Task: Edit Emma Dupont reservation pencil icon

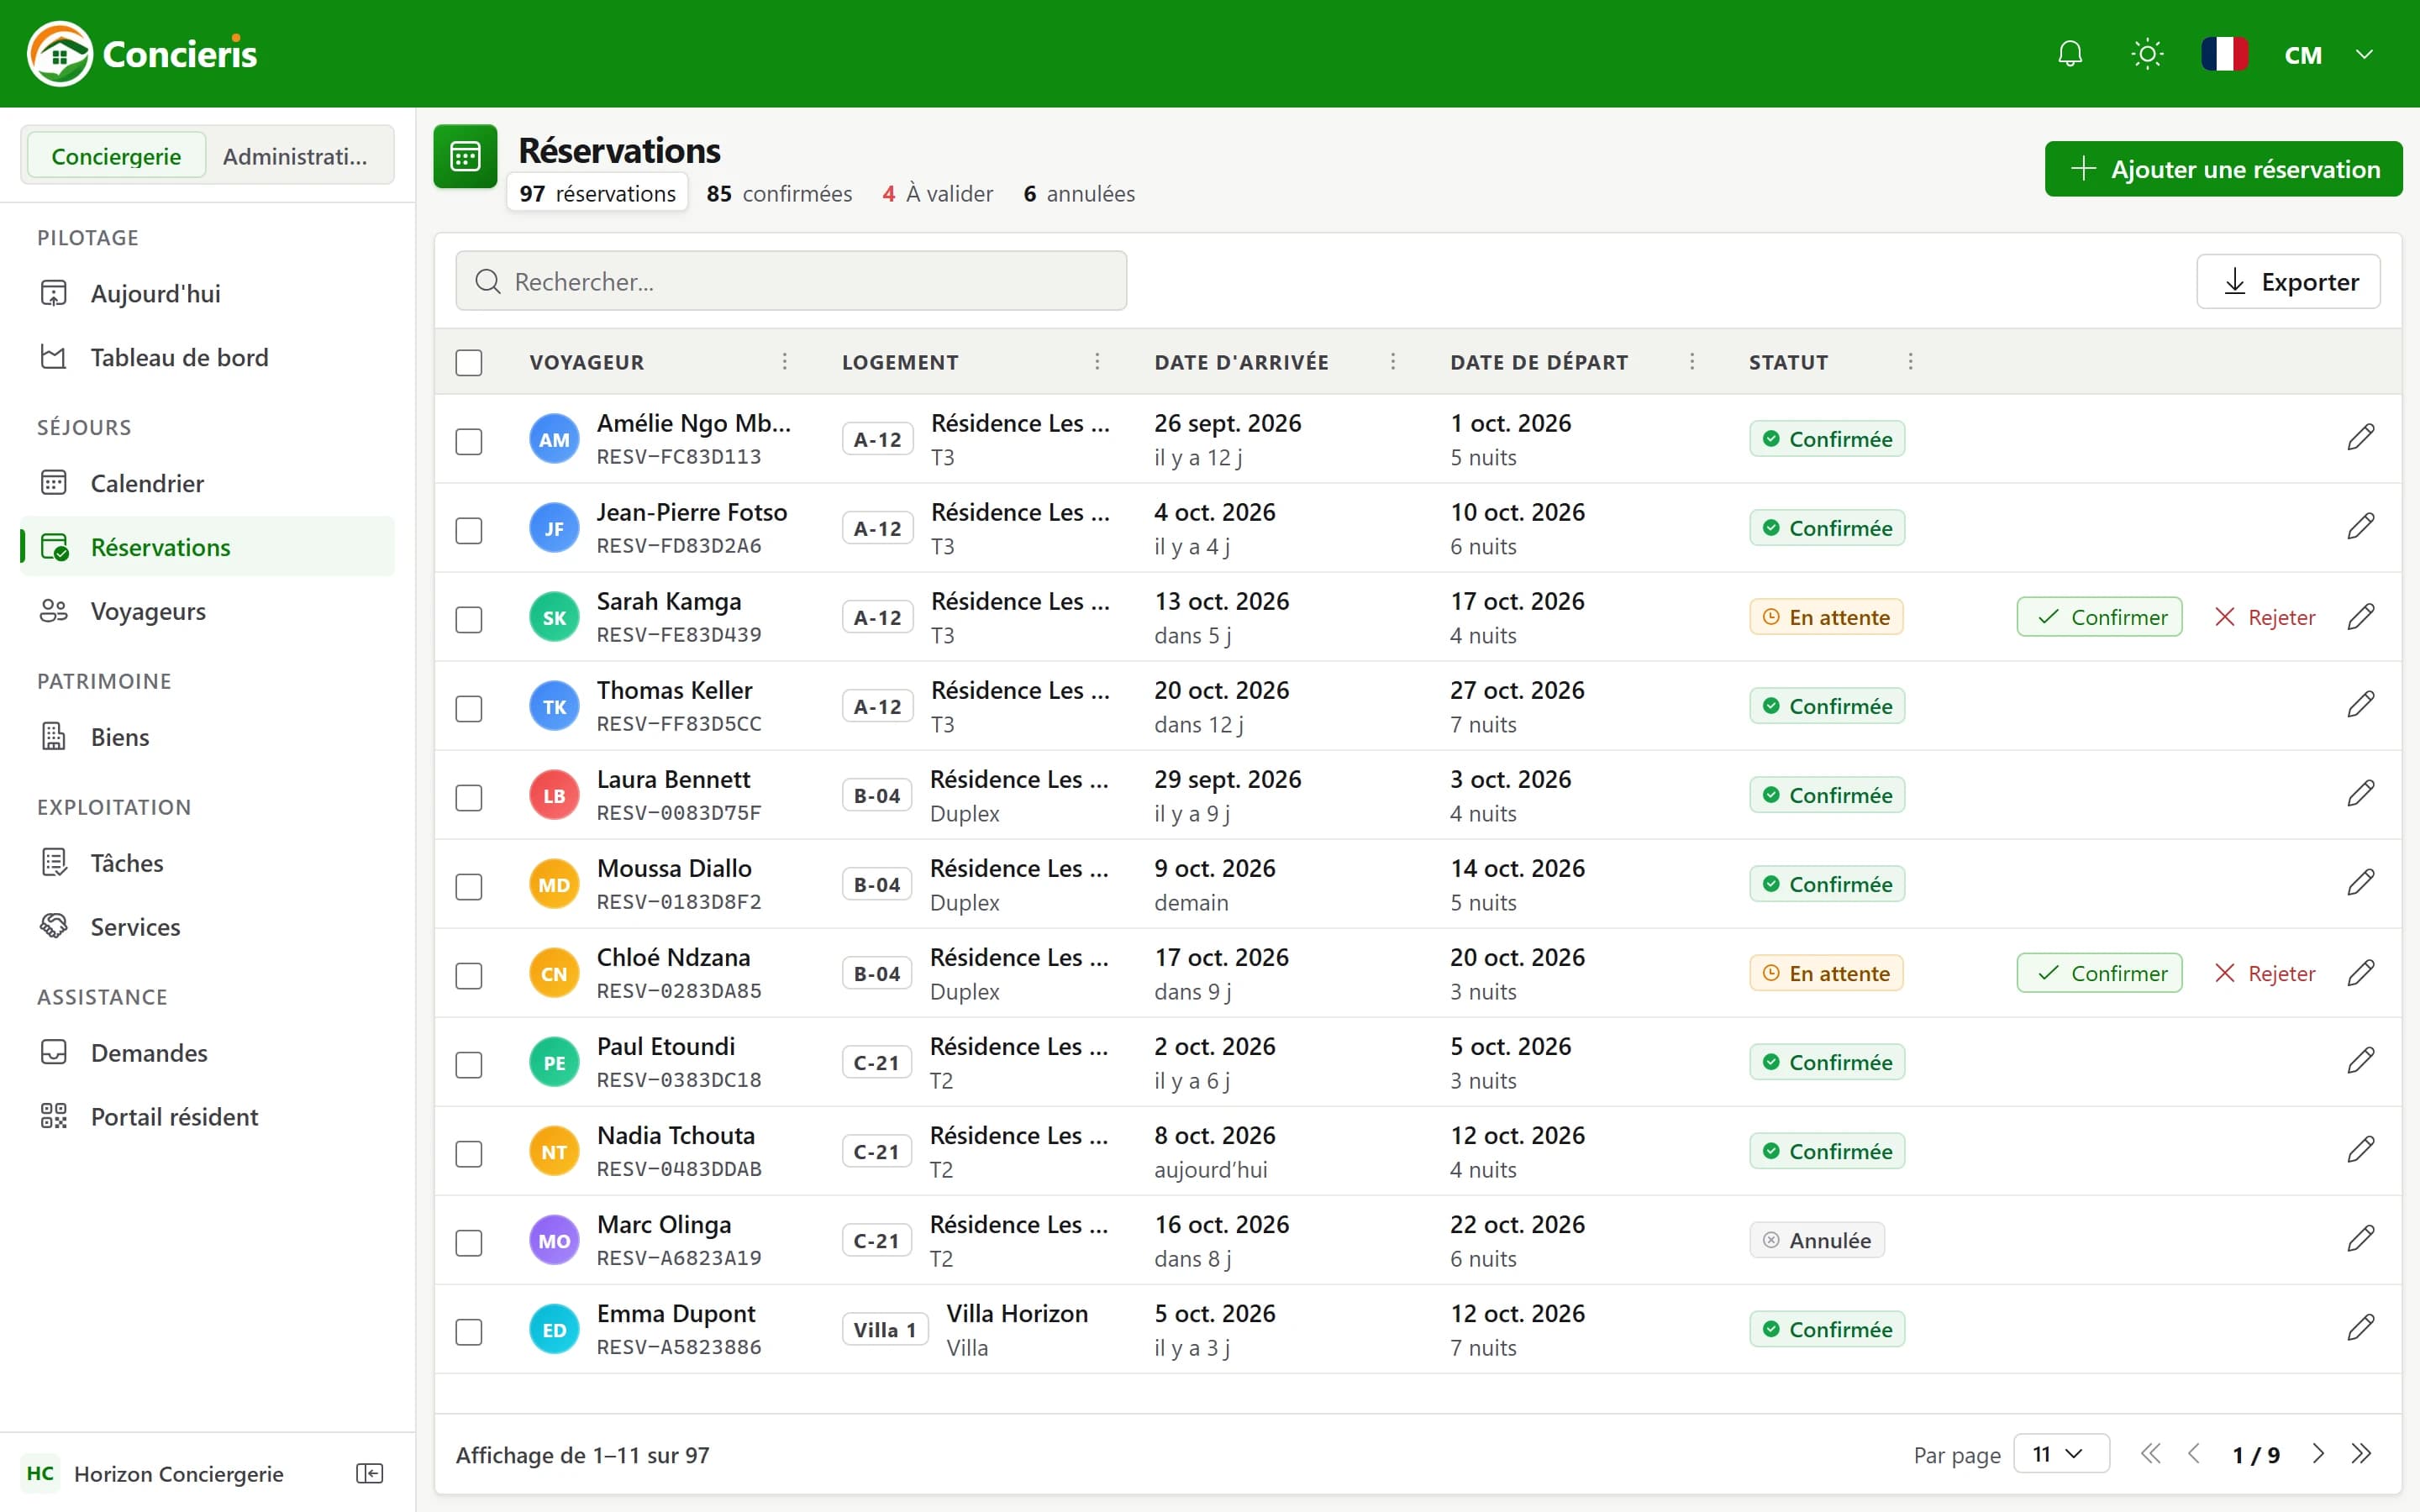Action: [x=2360, y=1328]
